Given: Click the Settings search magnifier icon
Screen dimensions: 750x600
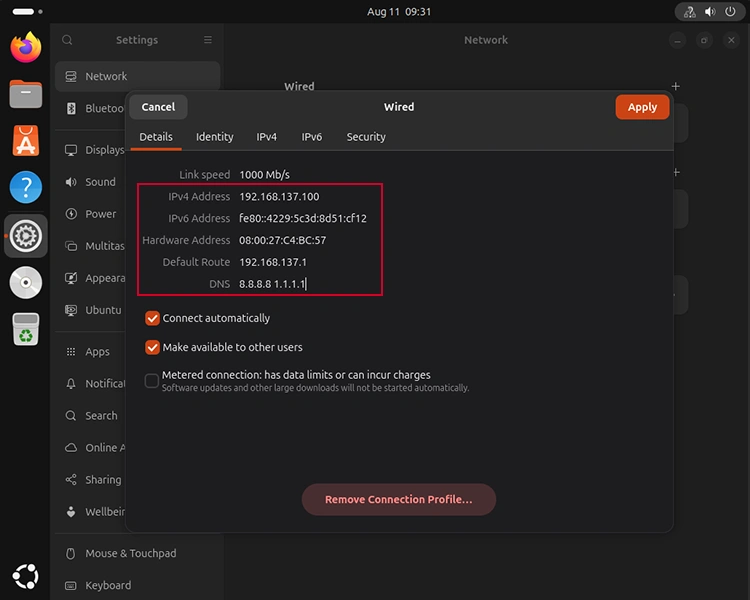Looking at the screenshot, I should coord(67,40).
